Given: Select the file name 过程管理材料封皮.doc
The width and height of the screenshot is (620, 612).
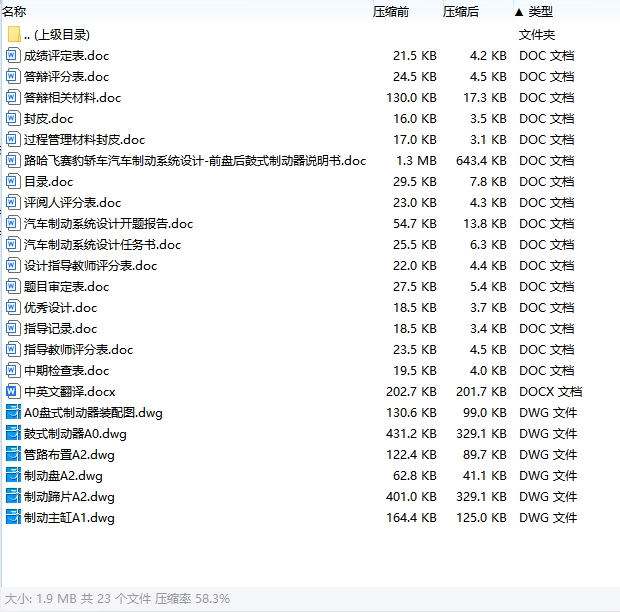Looking at the screenshot, I should [x=85, y=140].
